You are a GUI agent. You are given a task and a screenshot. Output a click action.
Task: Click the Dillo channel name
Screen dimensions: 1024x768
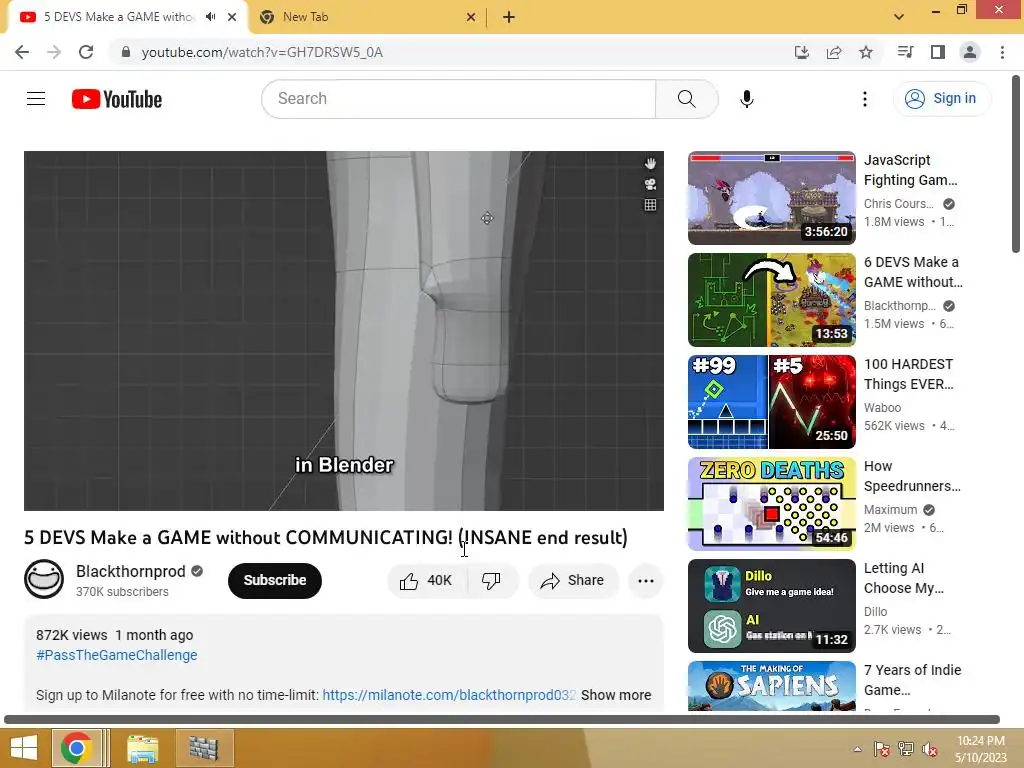(875, 611)
